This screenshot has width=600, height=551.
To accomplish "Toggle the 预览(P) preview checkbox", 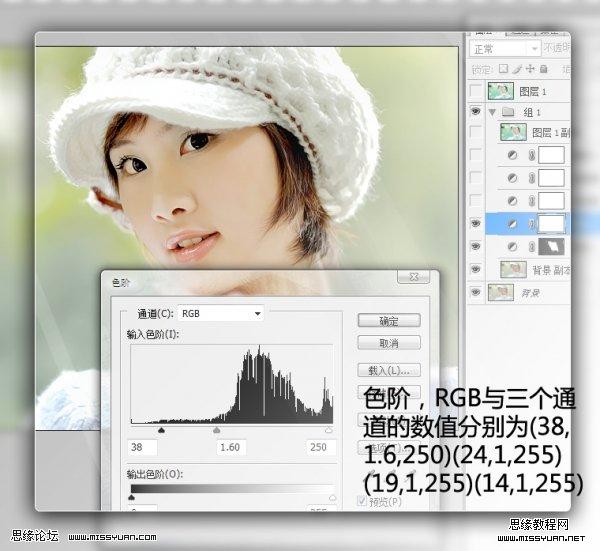I will pyautogui.click(x=363, y=501).
